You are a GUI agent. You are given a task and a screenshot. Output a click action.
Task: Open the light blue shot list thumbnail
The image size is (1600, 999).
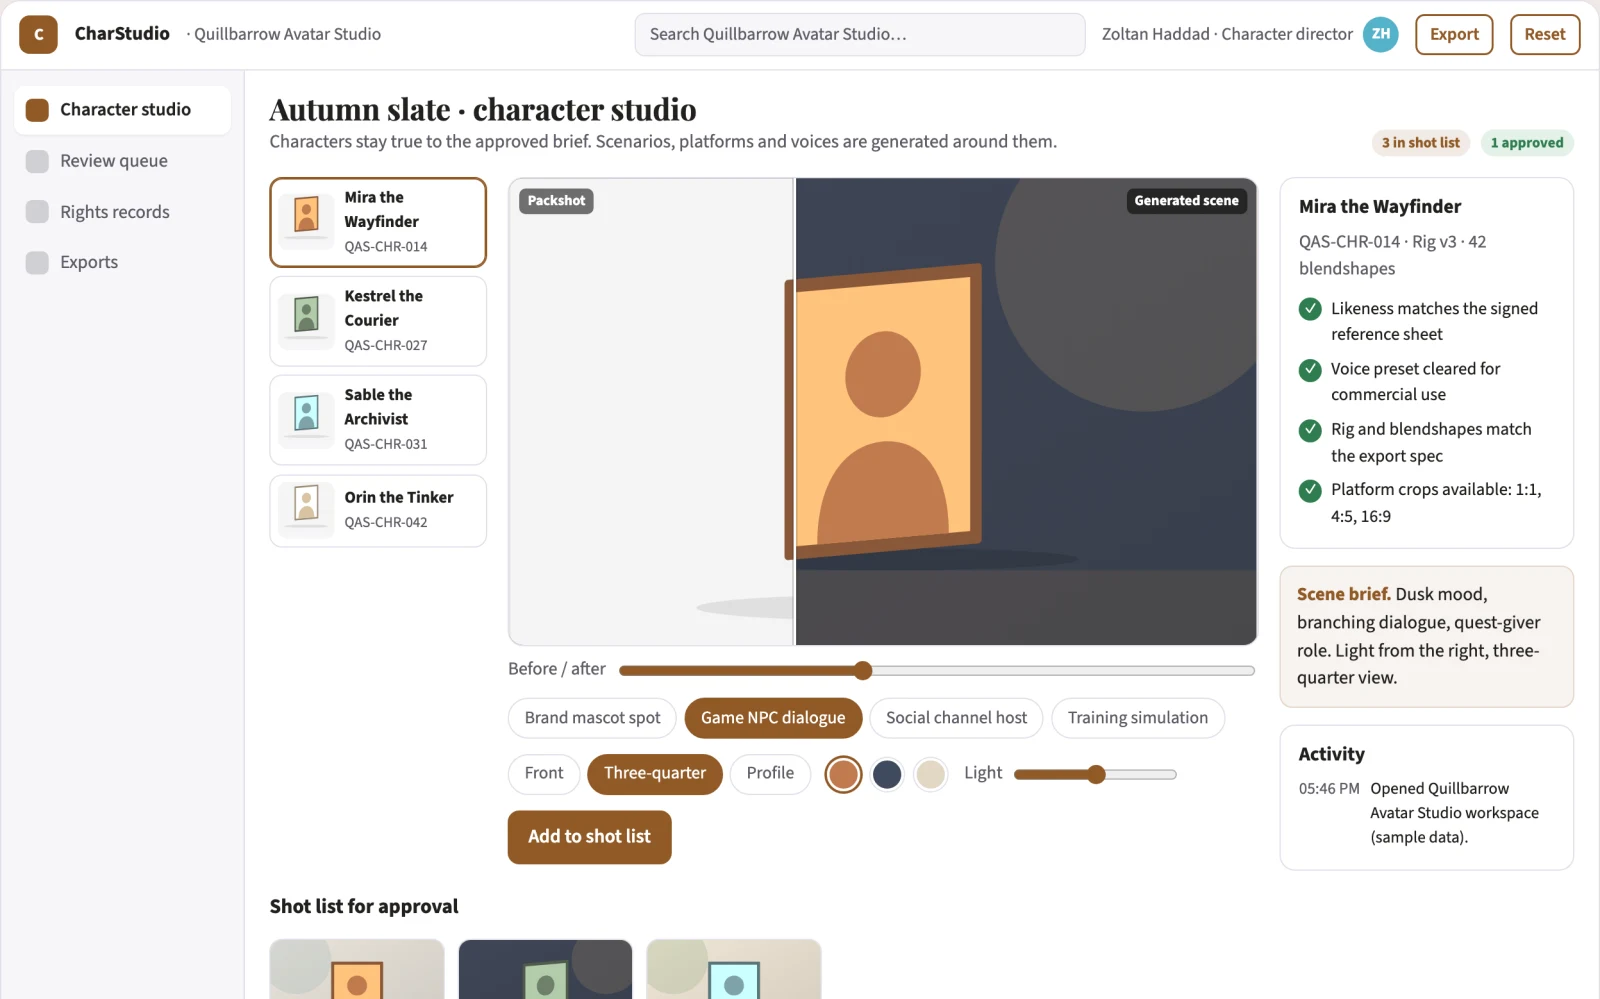[x=734, y=969]
